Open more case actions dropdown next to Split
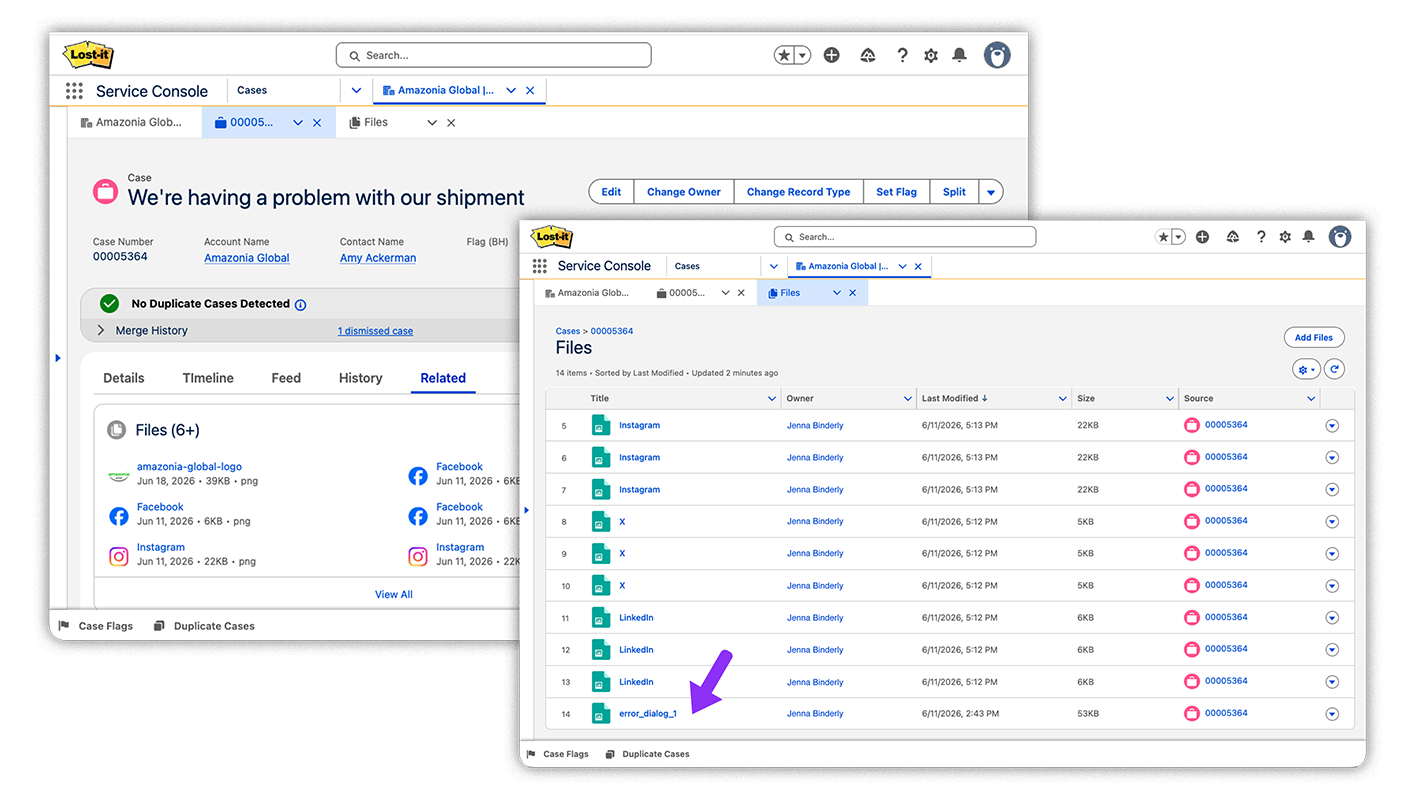 (991, 192)
